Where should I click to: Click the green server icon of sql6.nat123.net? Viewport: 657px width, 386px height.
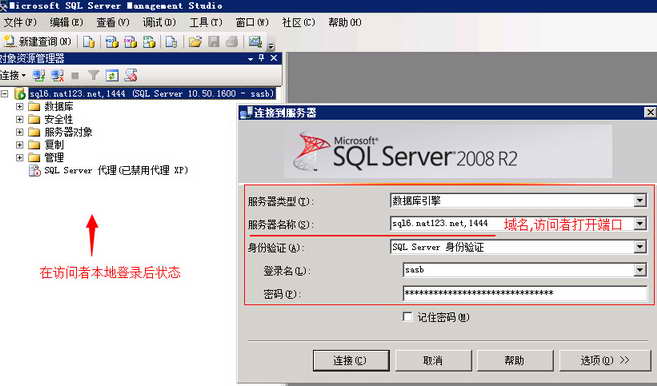tap(20, 93)
